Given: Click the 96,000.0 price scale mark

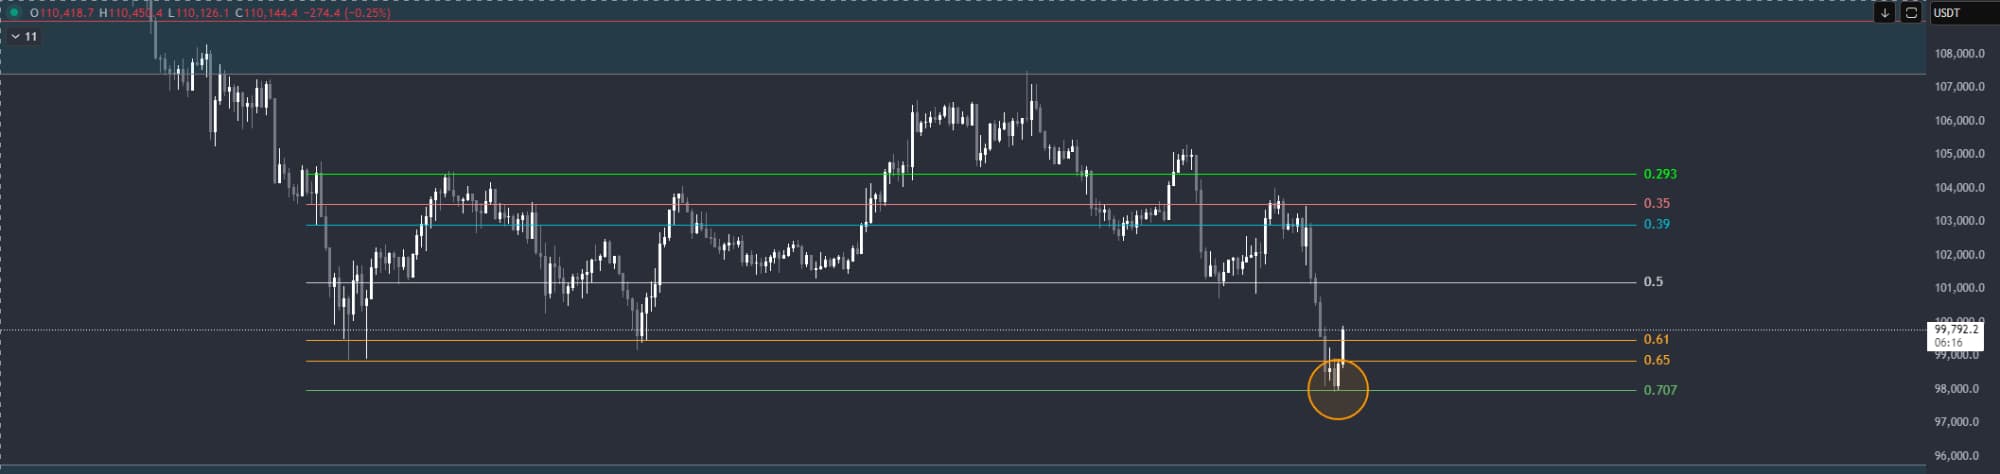Looking at the screenshot, I should pos(1959,456).
